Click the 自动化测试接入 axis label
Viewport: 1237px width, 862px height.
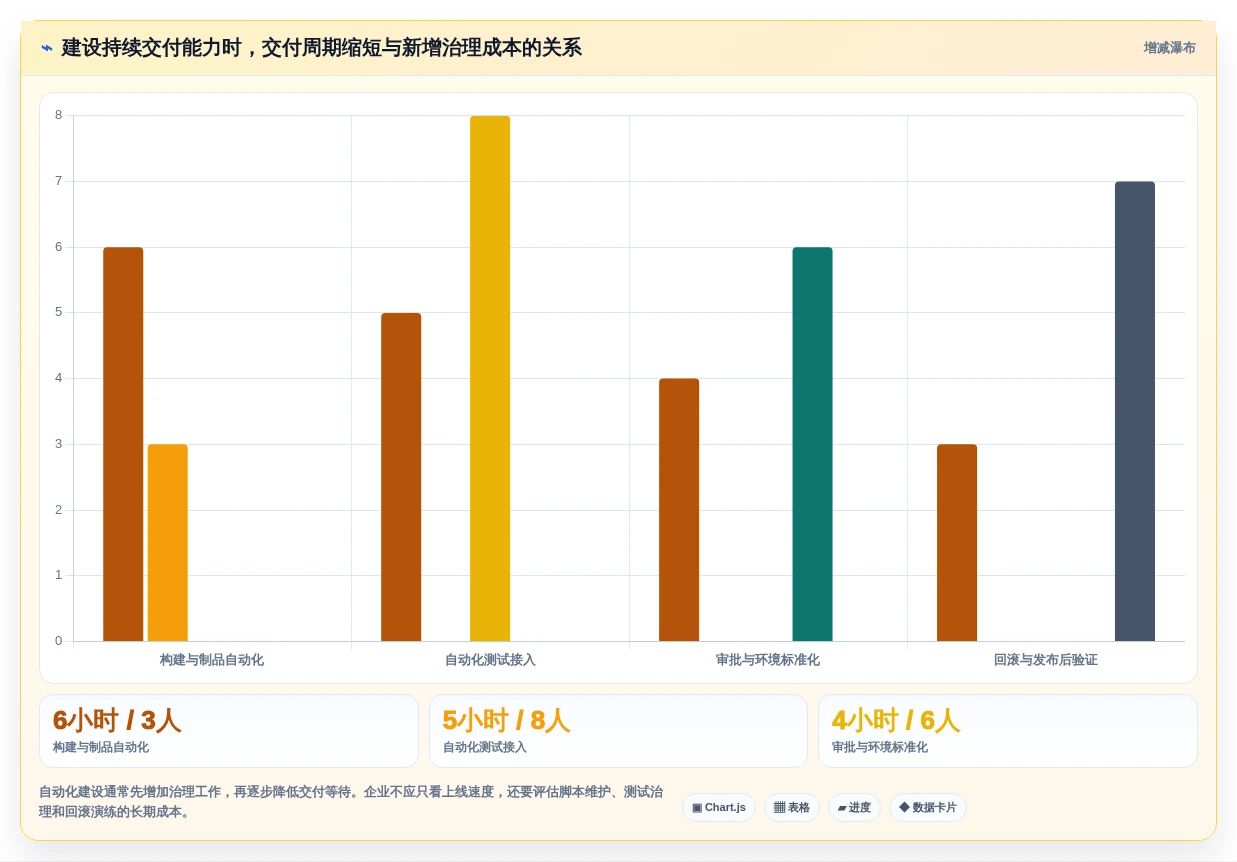(490, 660)
